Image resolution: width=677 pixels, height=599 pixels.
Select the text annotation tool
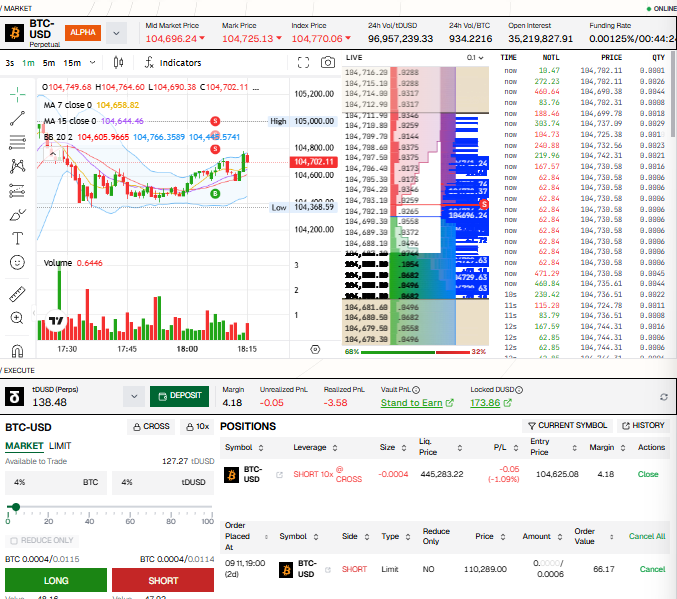click(x=17, y=238)
